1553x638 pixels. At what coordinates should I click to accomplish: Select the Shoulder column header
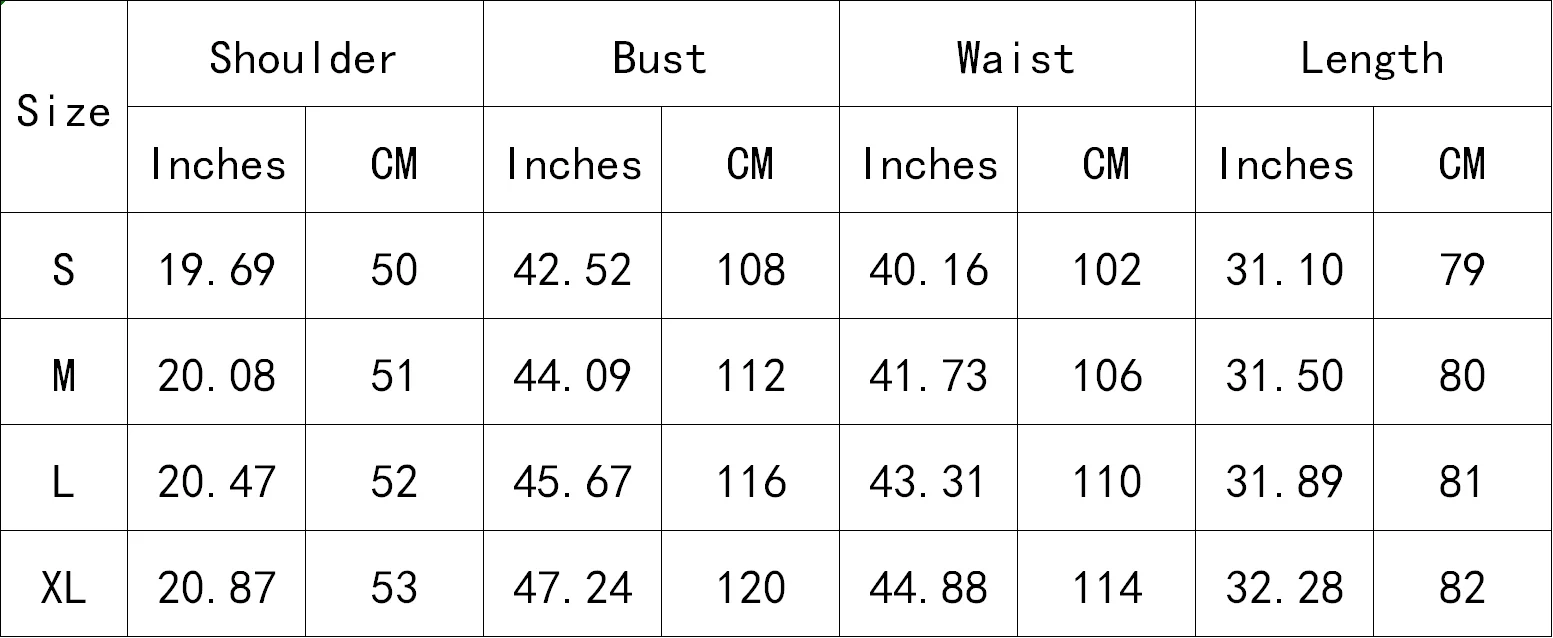coord(305,54)
